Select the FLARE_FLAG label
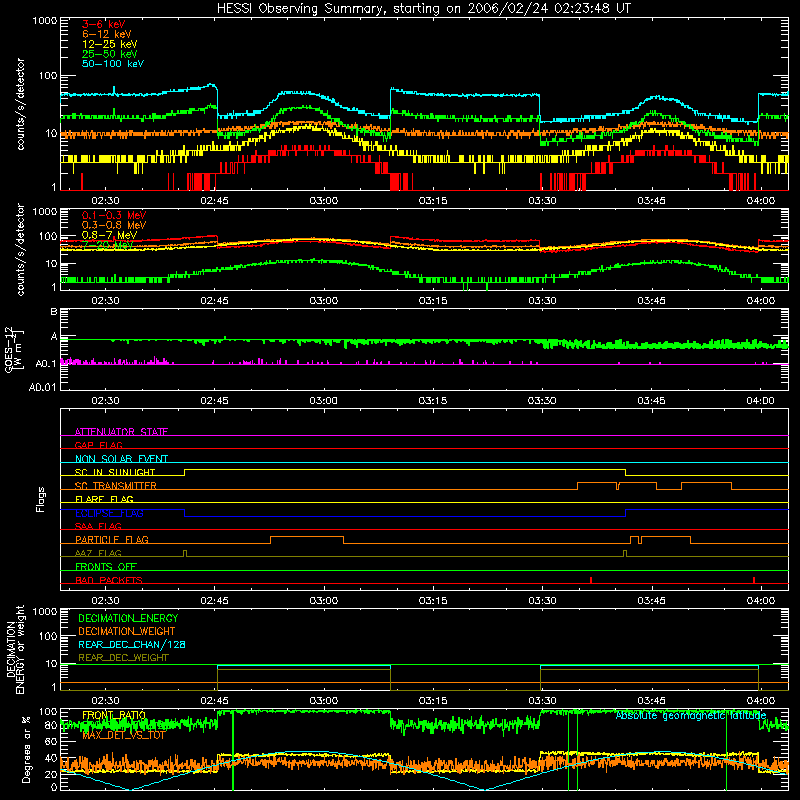 coord(104,499)
